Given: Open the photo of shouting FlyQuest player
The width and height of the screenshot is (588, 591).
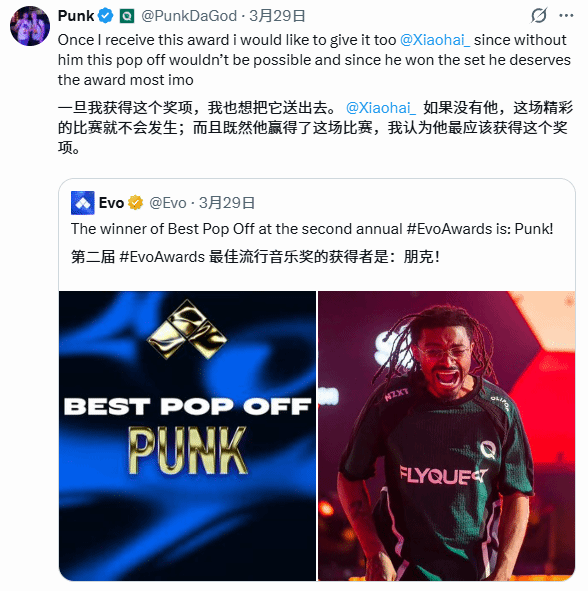Looking at the screenshot, I should (447, 436).
